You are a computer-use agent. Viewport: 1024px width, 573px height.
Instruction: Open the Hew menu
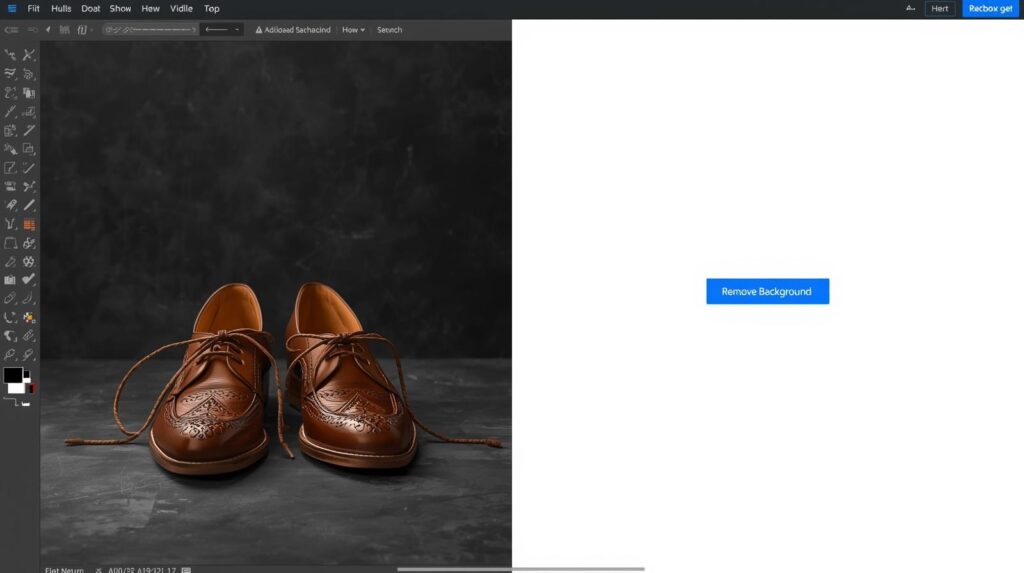pyautogui.click(x=150, y=8)
